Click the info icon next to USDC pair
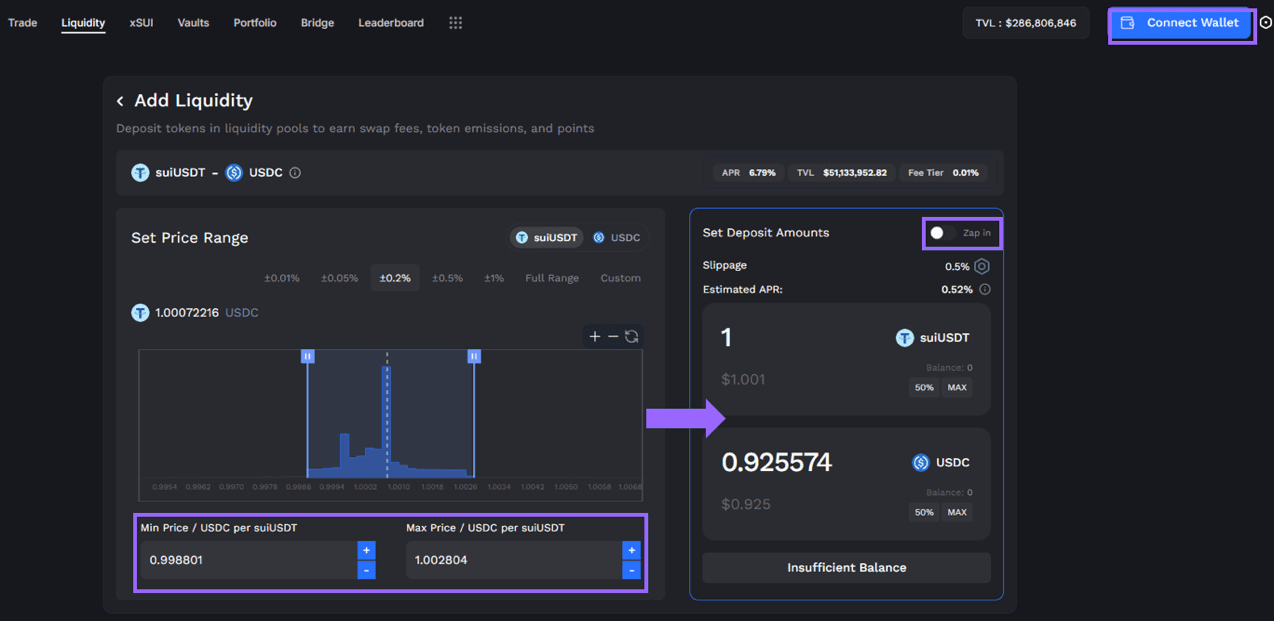Image resolution: width=1274 pixels, height=621 pixels. 295,173
